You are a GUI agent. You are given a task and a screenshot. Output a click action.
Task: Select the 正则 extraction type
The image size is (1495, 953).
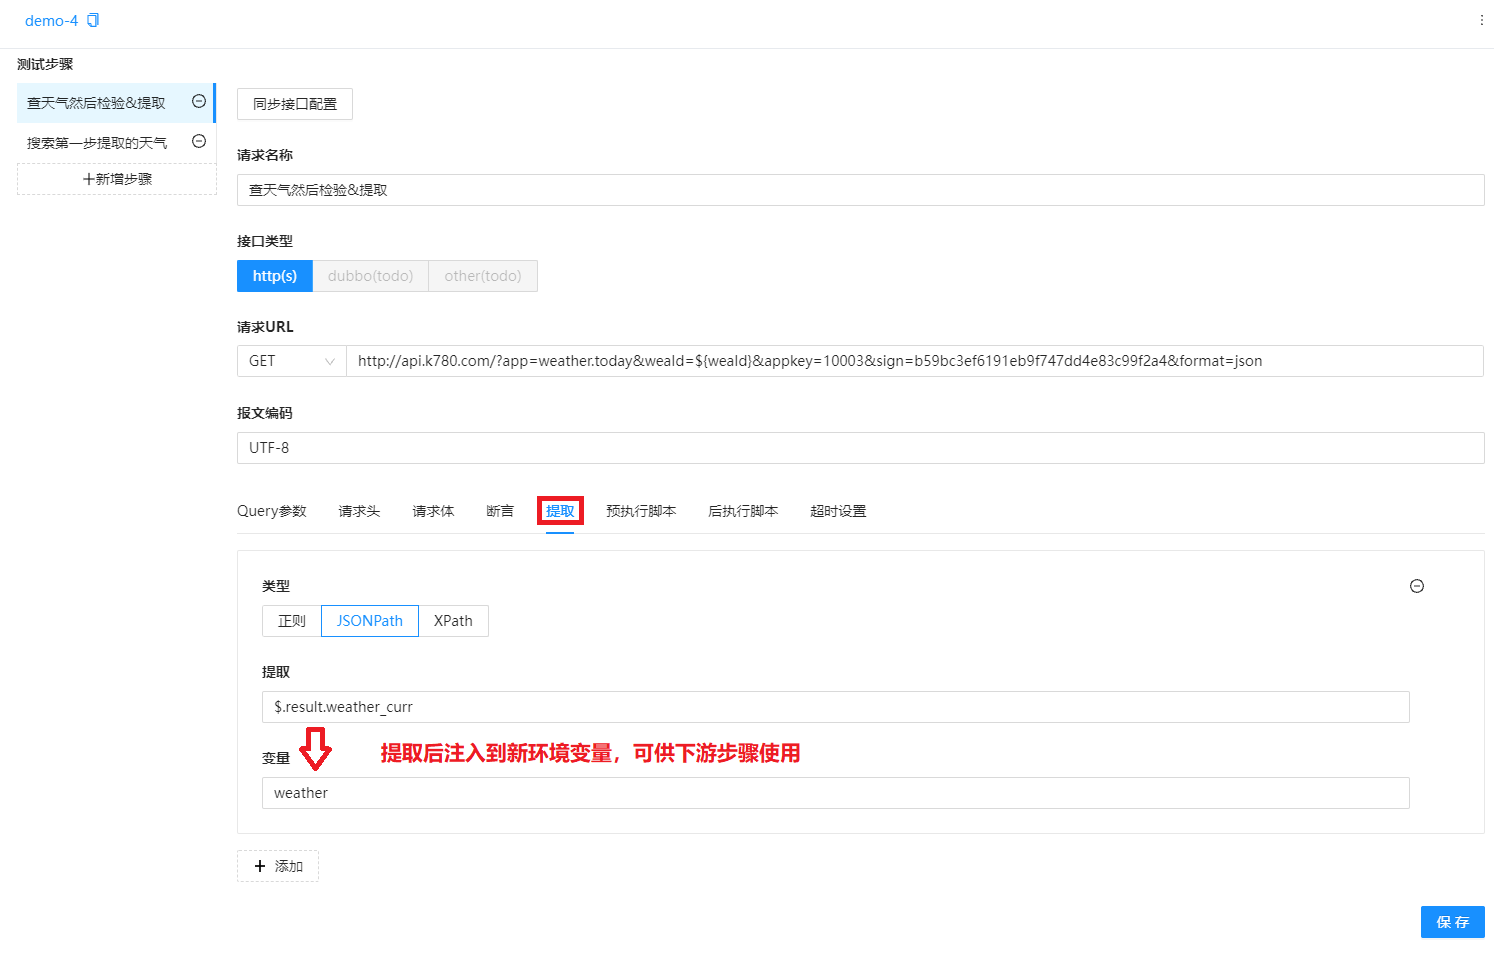tap(291, 621)
